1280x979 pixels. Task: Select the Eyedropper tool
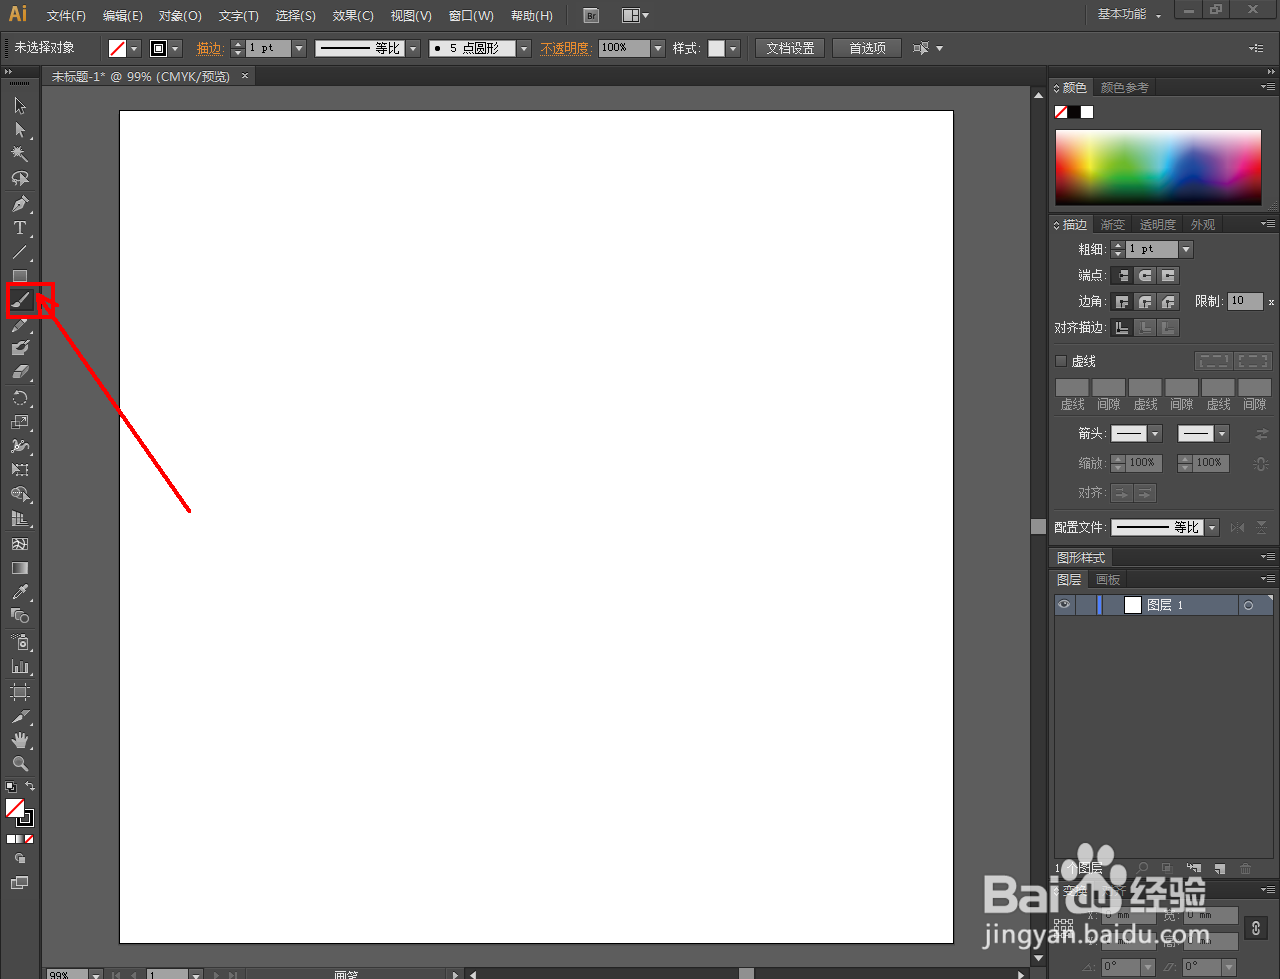tap(20, 592)
